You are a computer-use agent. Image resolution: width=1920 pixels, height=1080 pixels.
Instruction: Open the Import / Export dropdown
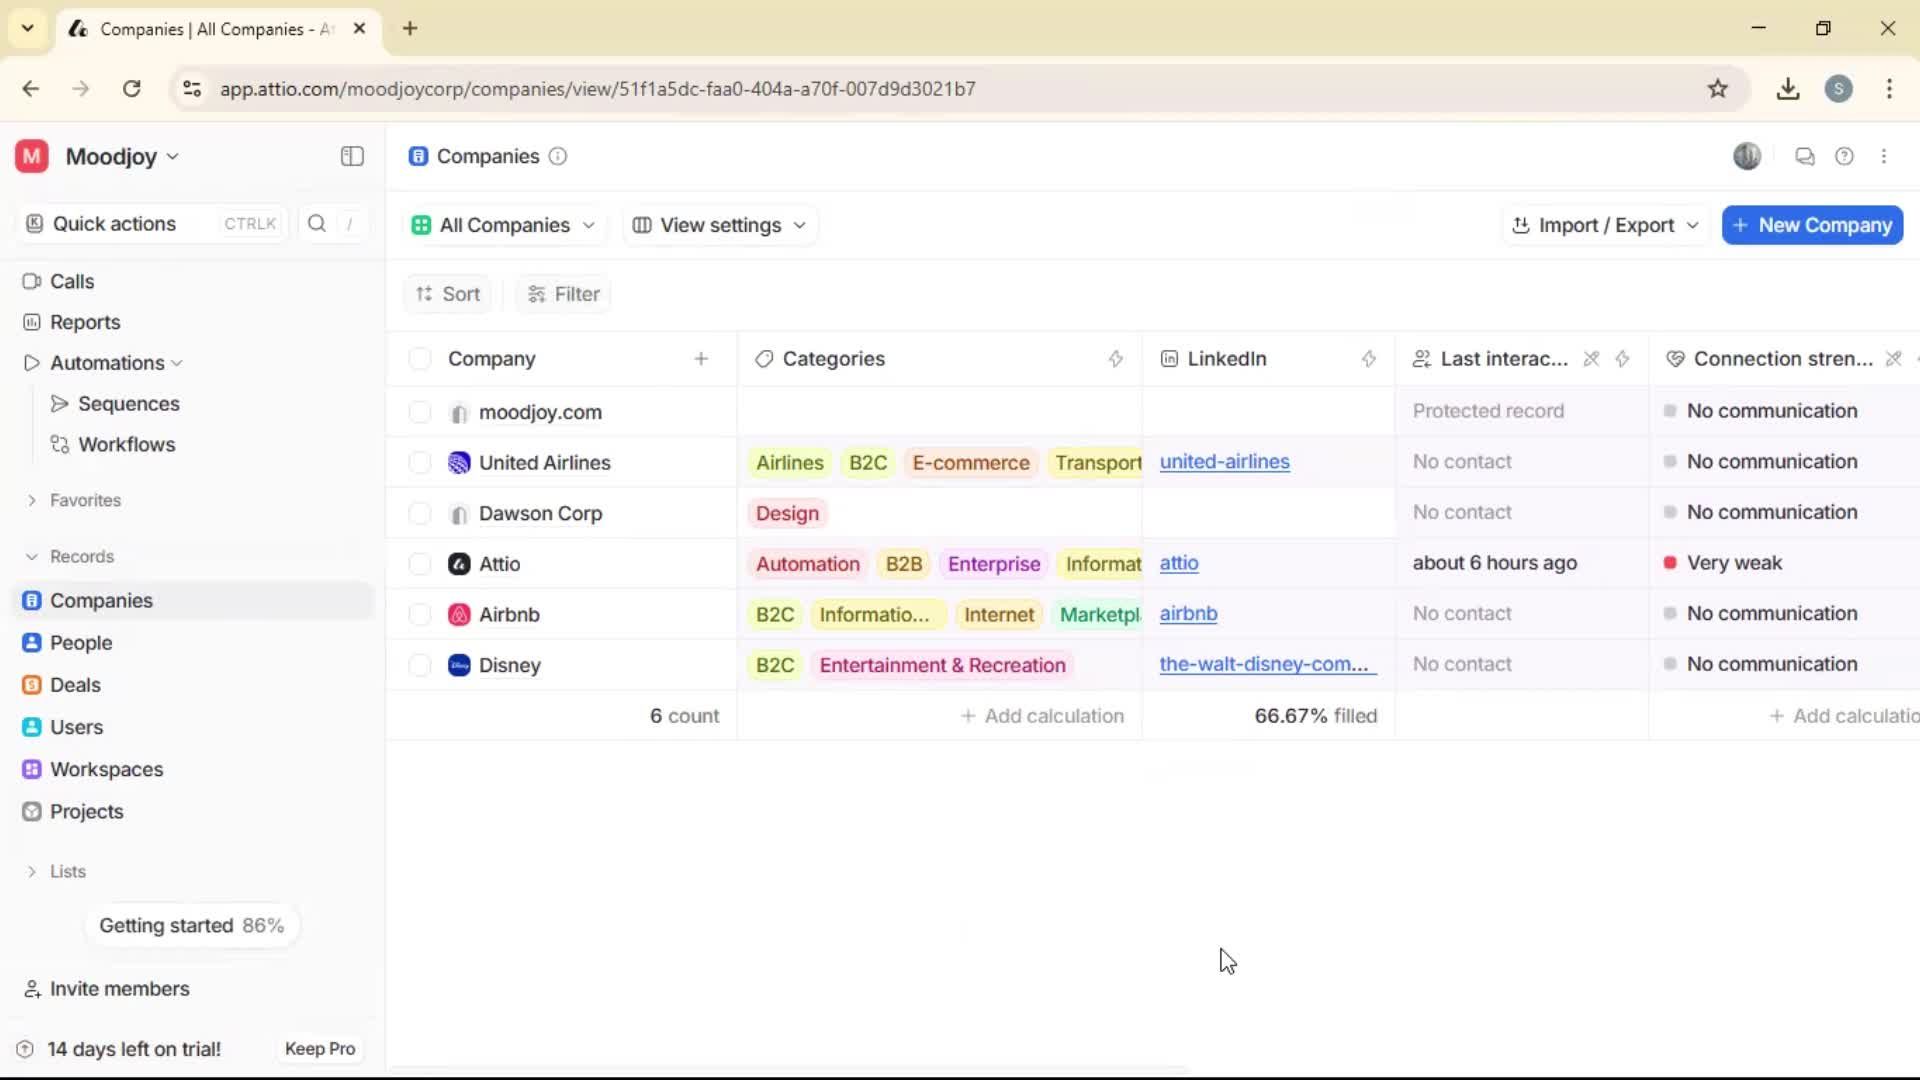click(1604, 225)
